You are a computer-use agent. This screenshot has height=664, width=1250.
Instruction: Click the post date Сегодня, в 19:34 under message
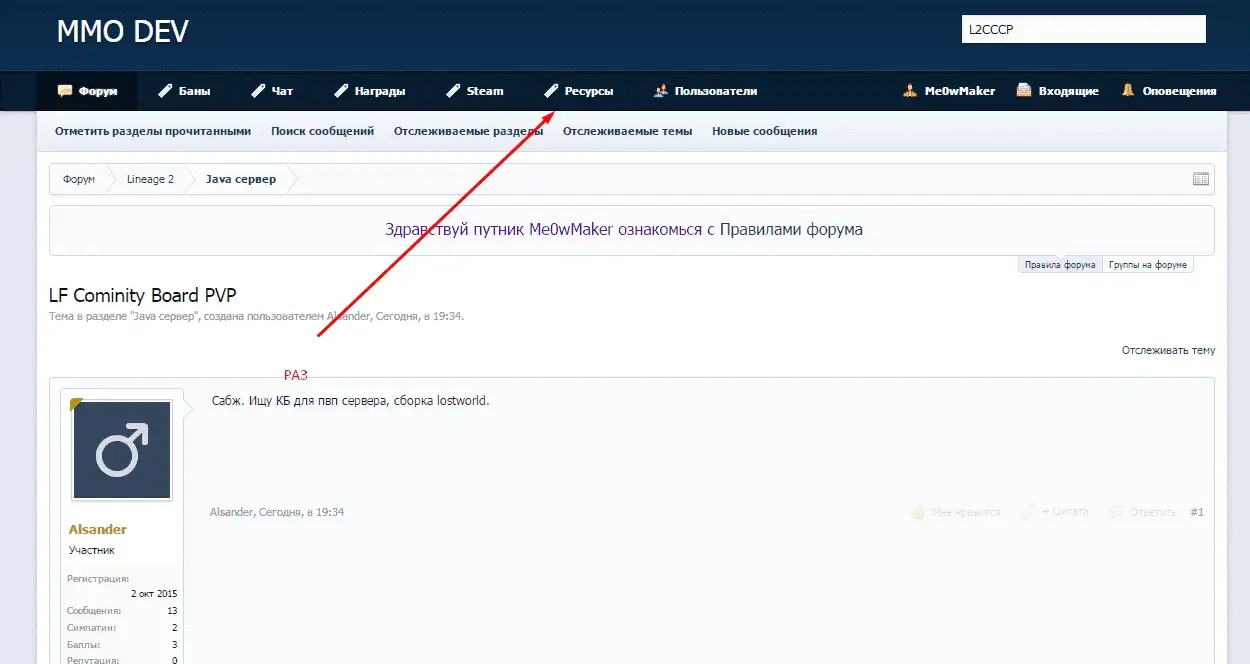[x=301, y=512]
